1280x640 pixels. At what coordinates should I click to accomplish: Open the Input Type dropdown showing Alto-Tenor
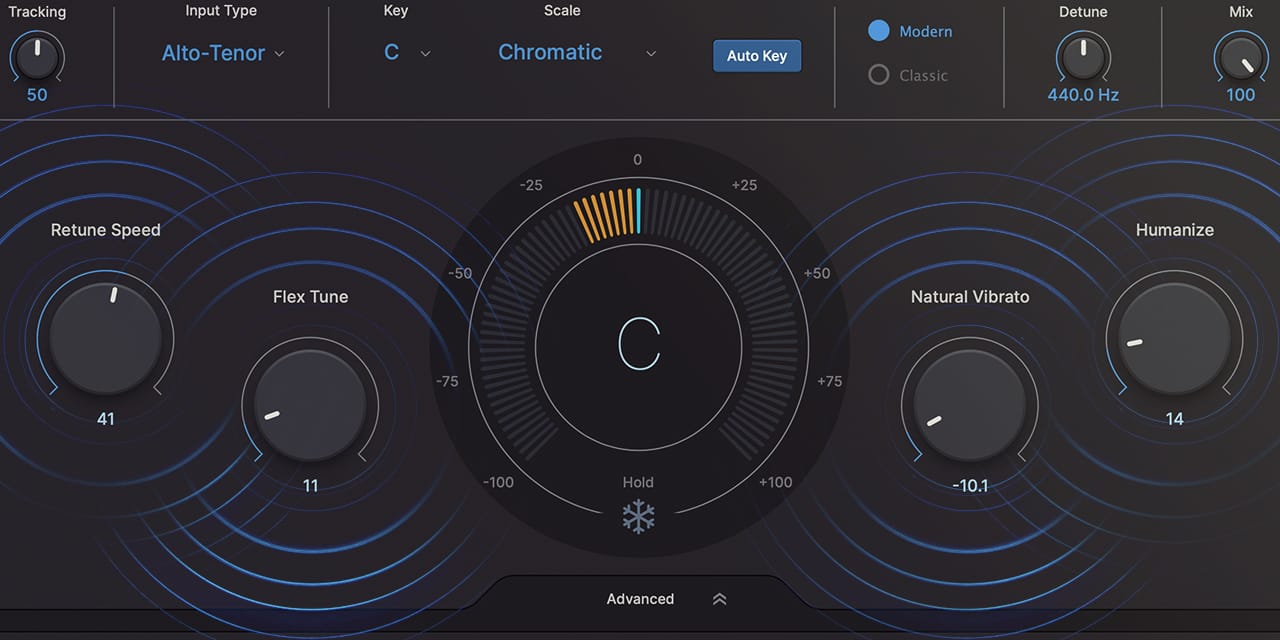[222, 52]
